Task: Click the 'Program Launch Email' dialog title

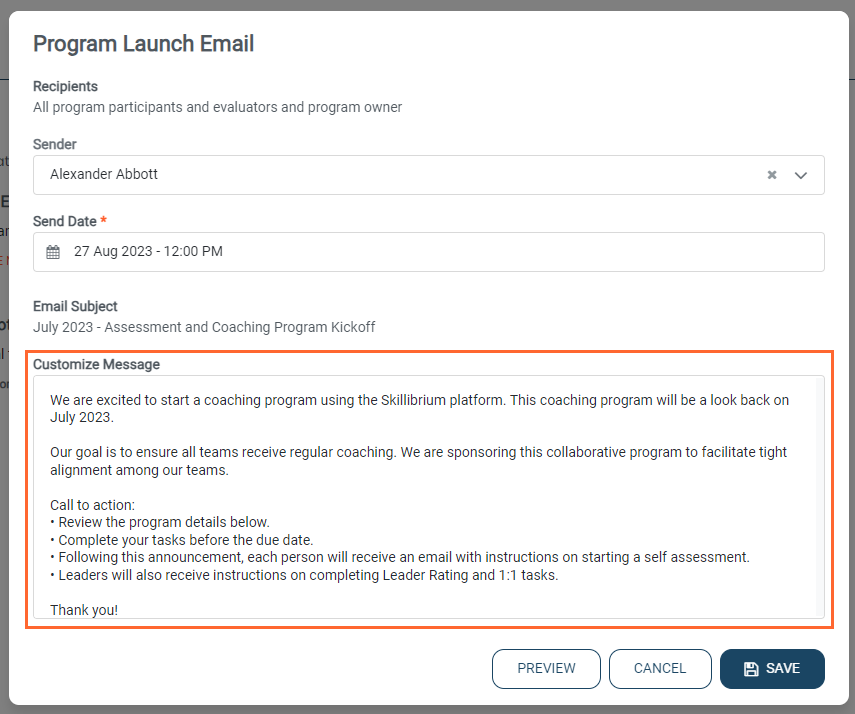Action: coord(143,44)
